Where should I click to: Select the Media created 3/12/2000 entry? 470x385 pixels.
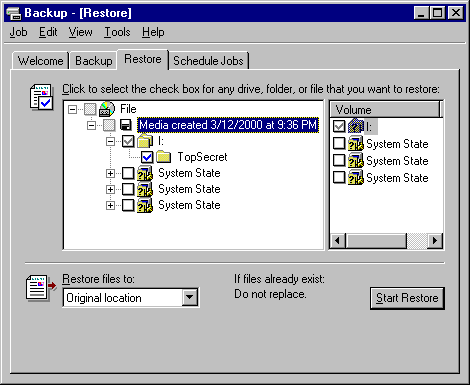(x=228, y=125)
